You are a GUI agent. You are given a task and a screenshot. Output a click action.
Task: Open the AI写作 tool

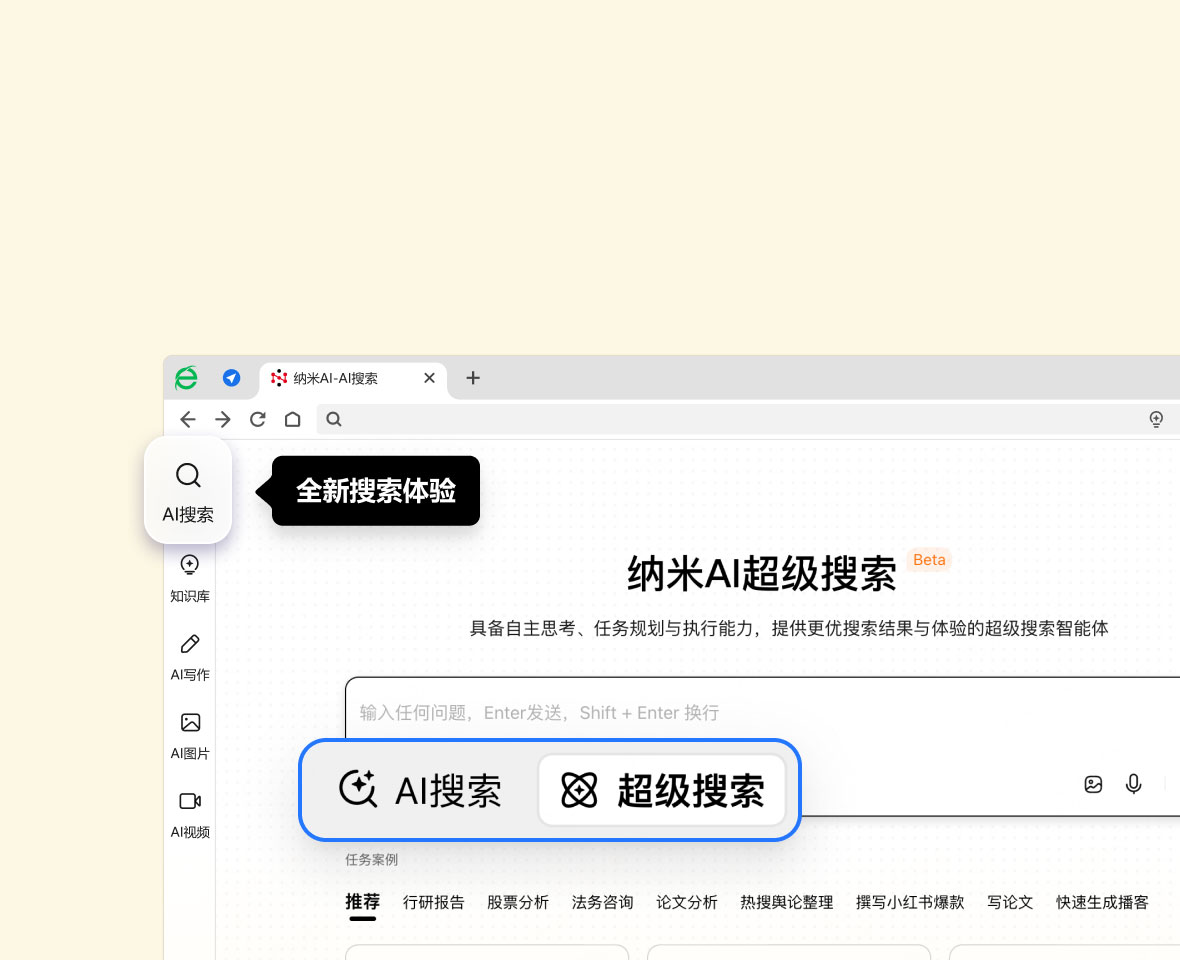tap(189, 655)
